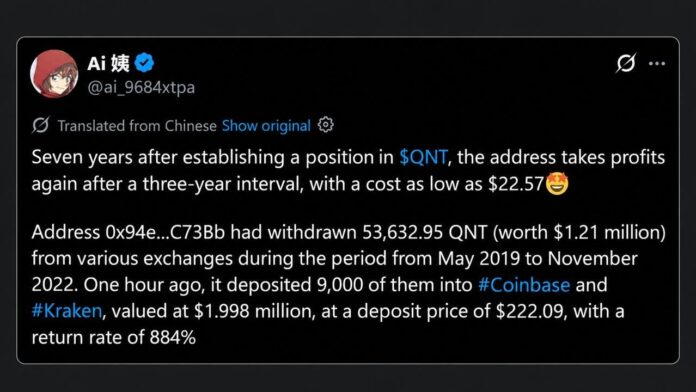The image size is (696, 392).
Task: Open the three-dot more options menu
Action: pos(657,63)
